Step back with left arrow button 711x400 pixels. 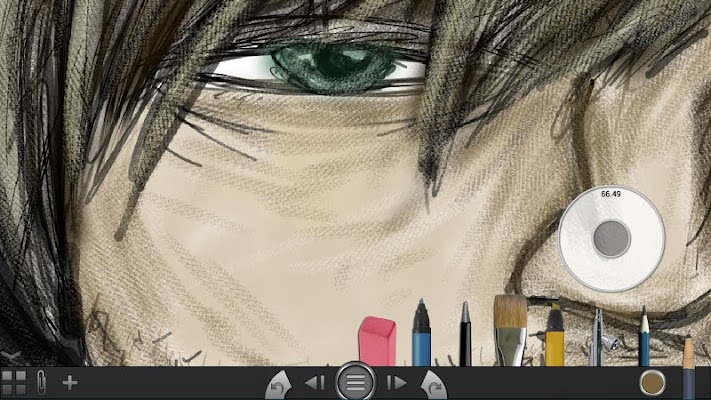point(315,383)
